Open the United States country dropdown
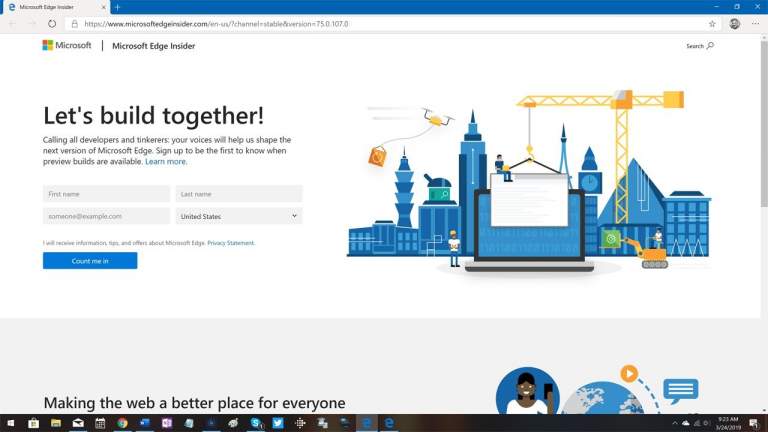The image size is (768, 432). coord(239,216)
